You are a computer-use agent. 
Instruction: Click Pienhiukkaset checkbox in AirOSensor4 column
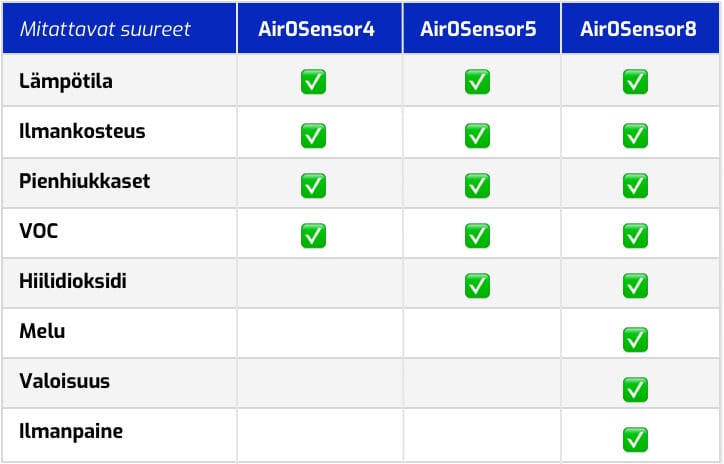pyautogui.click(x=314, y=184)
